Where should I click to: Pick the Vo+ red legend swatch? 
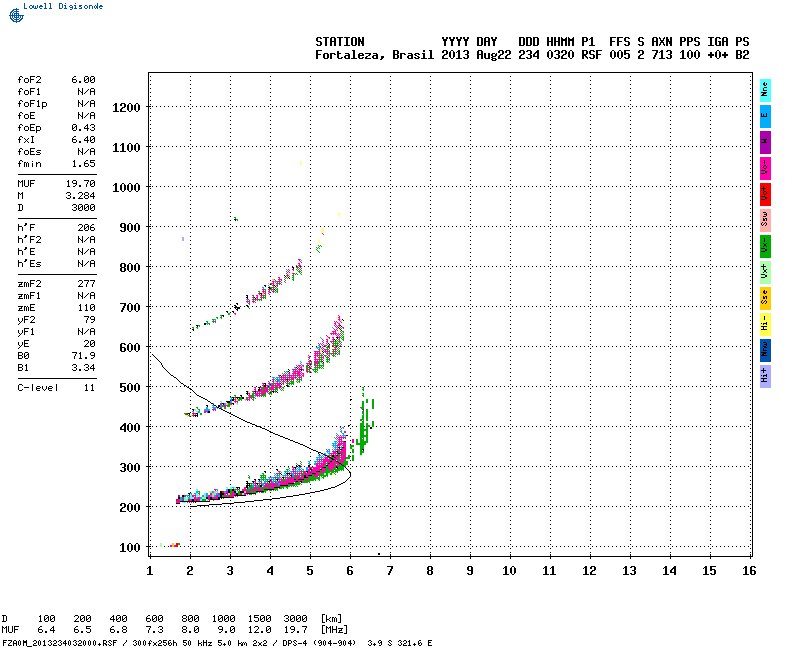765,194
